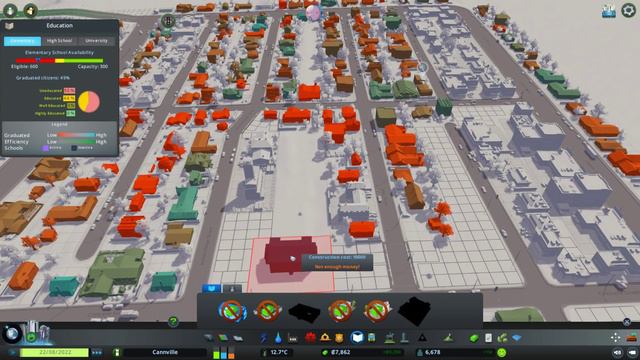Open the Landscaping tools menu
Image resolution: width=640 pixels, height=360 pixels.
coord(448,338)
